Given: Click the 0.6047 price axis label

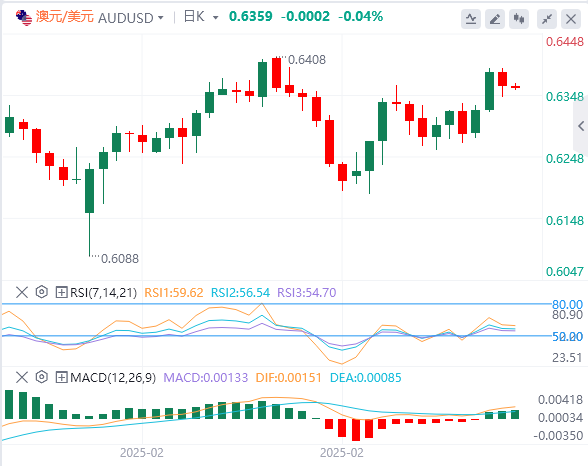Looking at the screenshot, I should click(x=565, y=271).
